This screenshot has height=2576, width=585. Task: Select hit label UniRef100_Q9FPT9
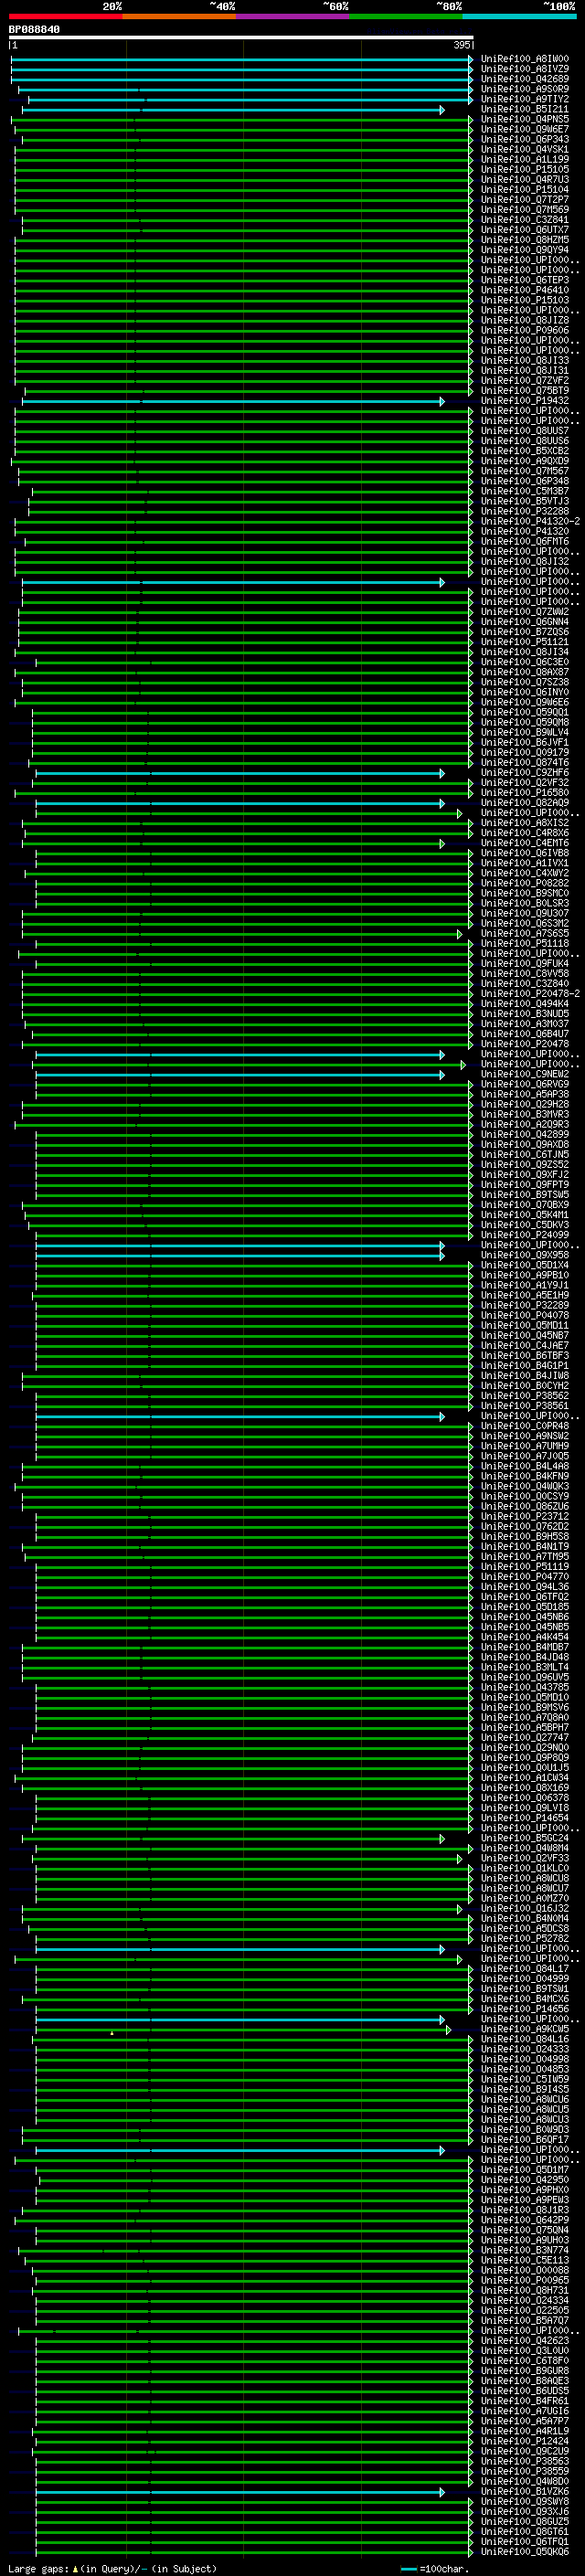tap(525, 1185)
